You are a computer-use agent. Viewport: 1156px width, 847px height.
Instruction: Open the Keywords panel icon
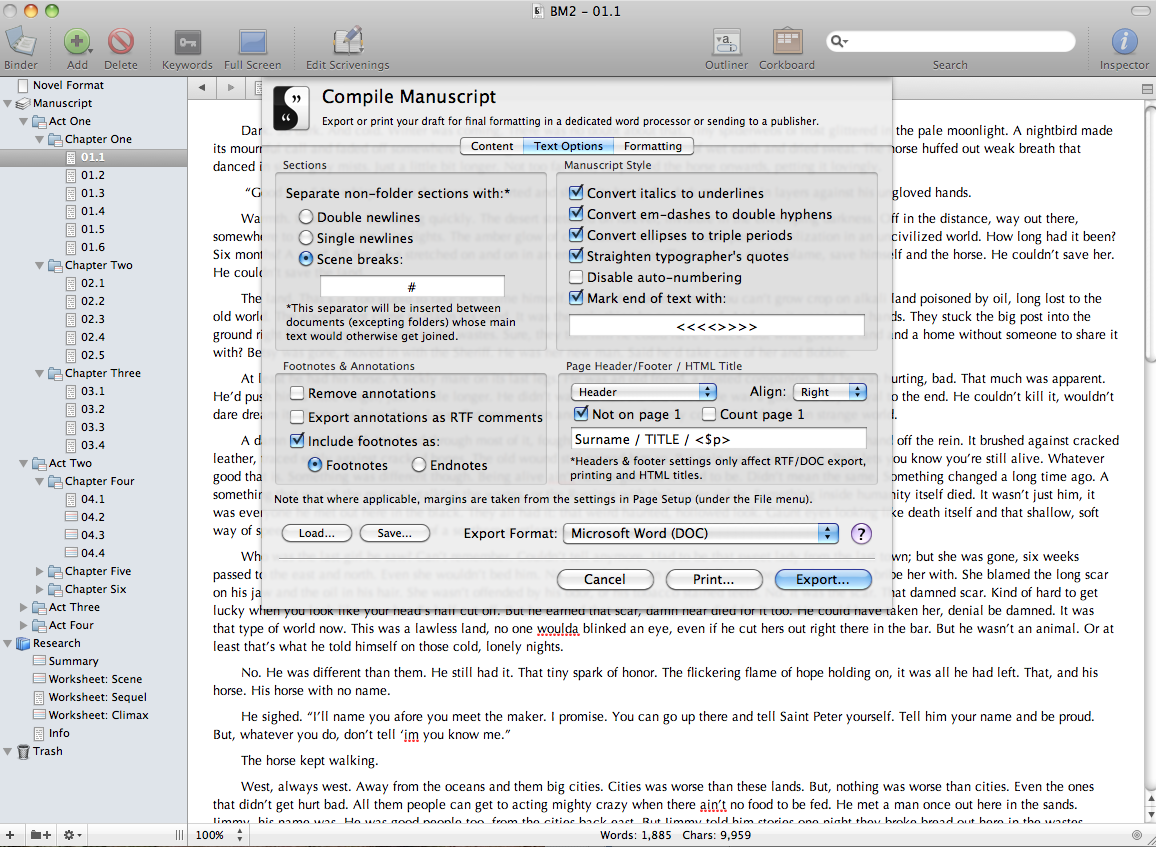(187, 43)
